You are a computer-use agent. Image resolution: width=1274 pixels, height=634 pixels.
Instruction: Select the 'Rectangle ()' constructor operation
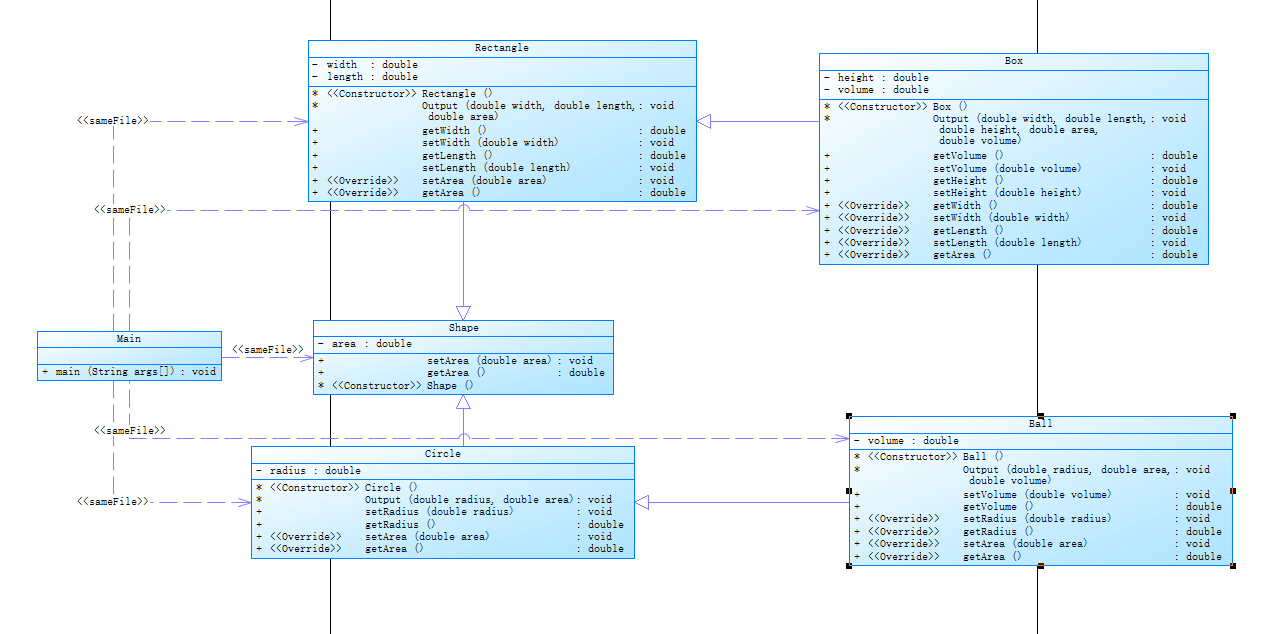click(x=401, y=94)
